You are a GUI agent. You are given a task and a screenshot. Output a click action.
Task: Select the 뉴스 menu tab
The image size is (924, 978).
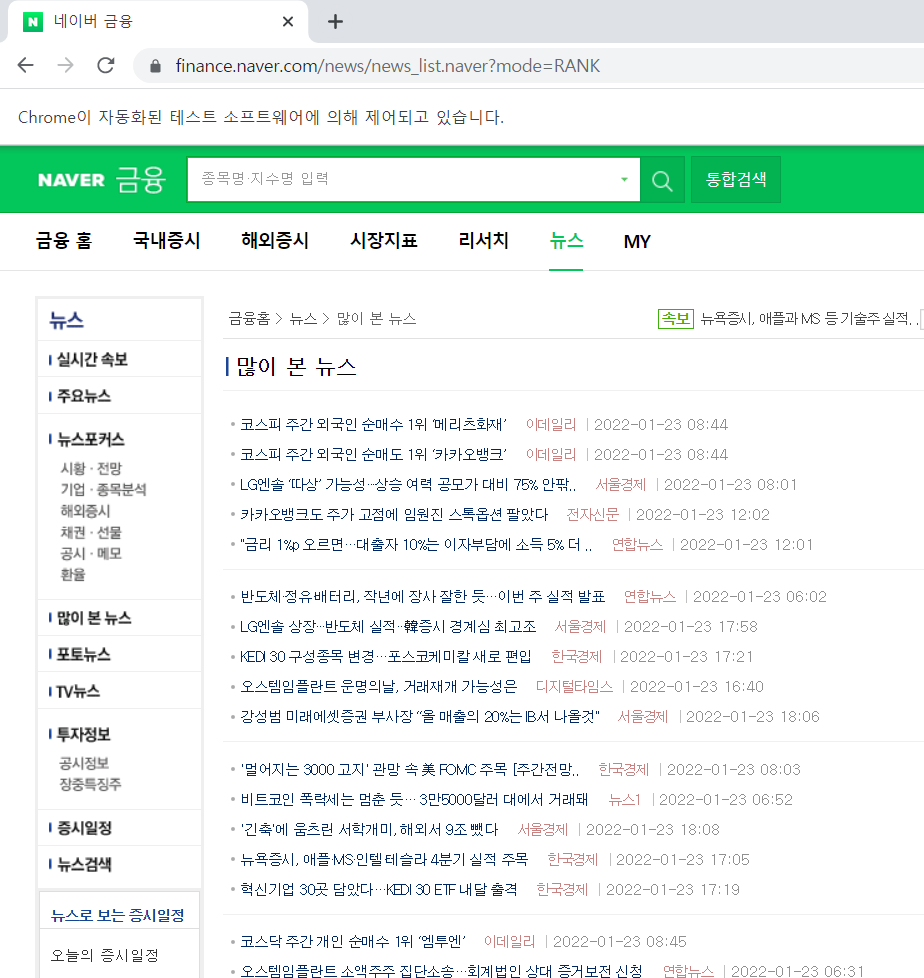566,241
